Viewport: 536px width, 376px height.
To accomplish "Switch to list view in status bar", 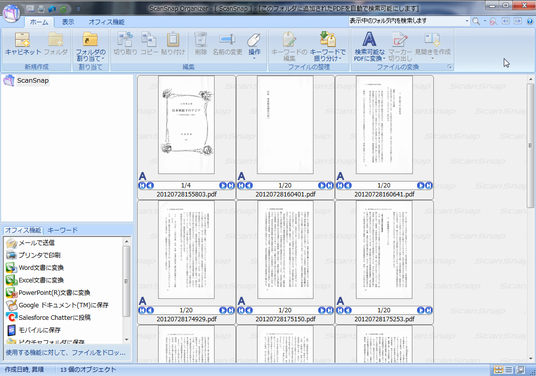I will pos(509,370).
